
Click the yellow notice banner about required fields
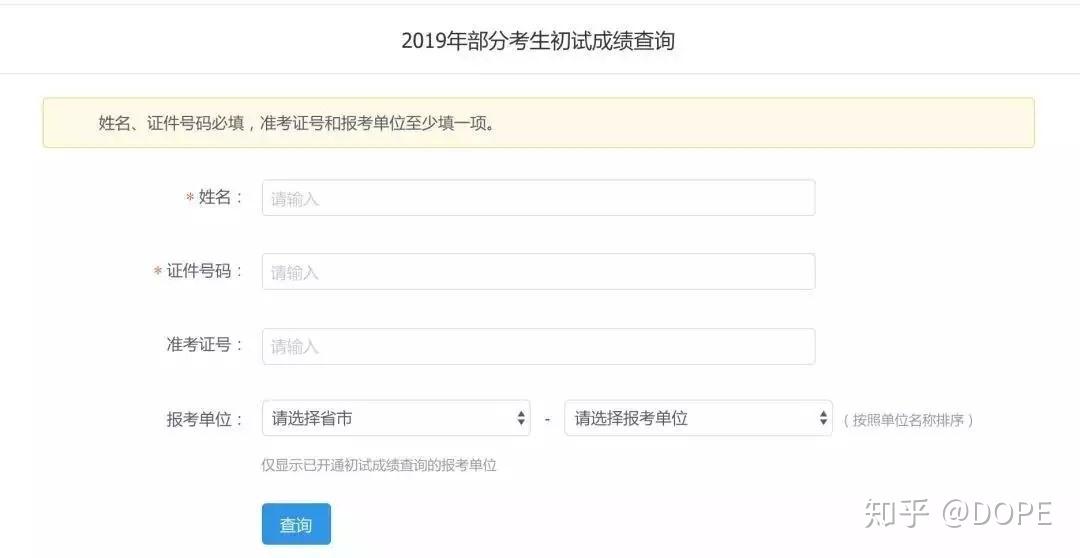pos(539,123)
